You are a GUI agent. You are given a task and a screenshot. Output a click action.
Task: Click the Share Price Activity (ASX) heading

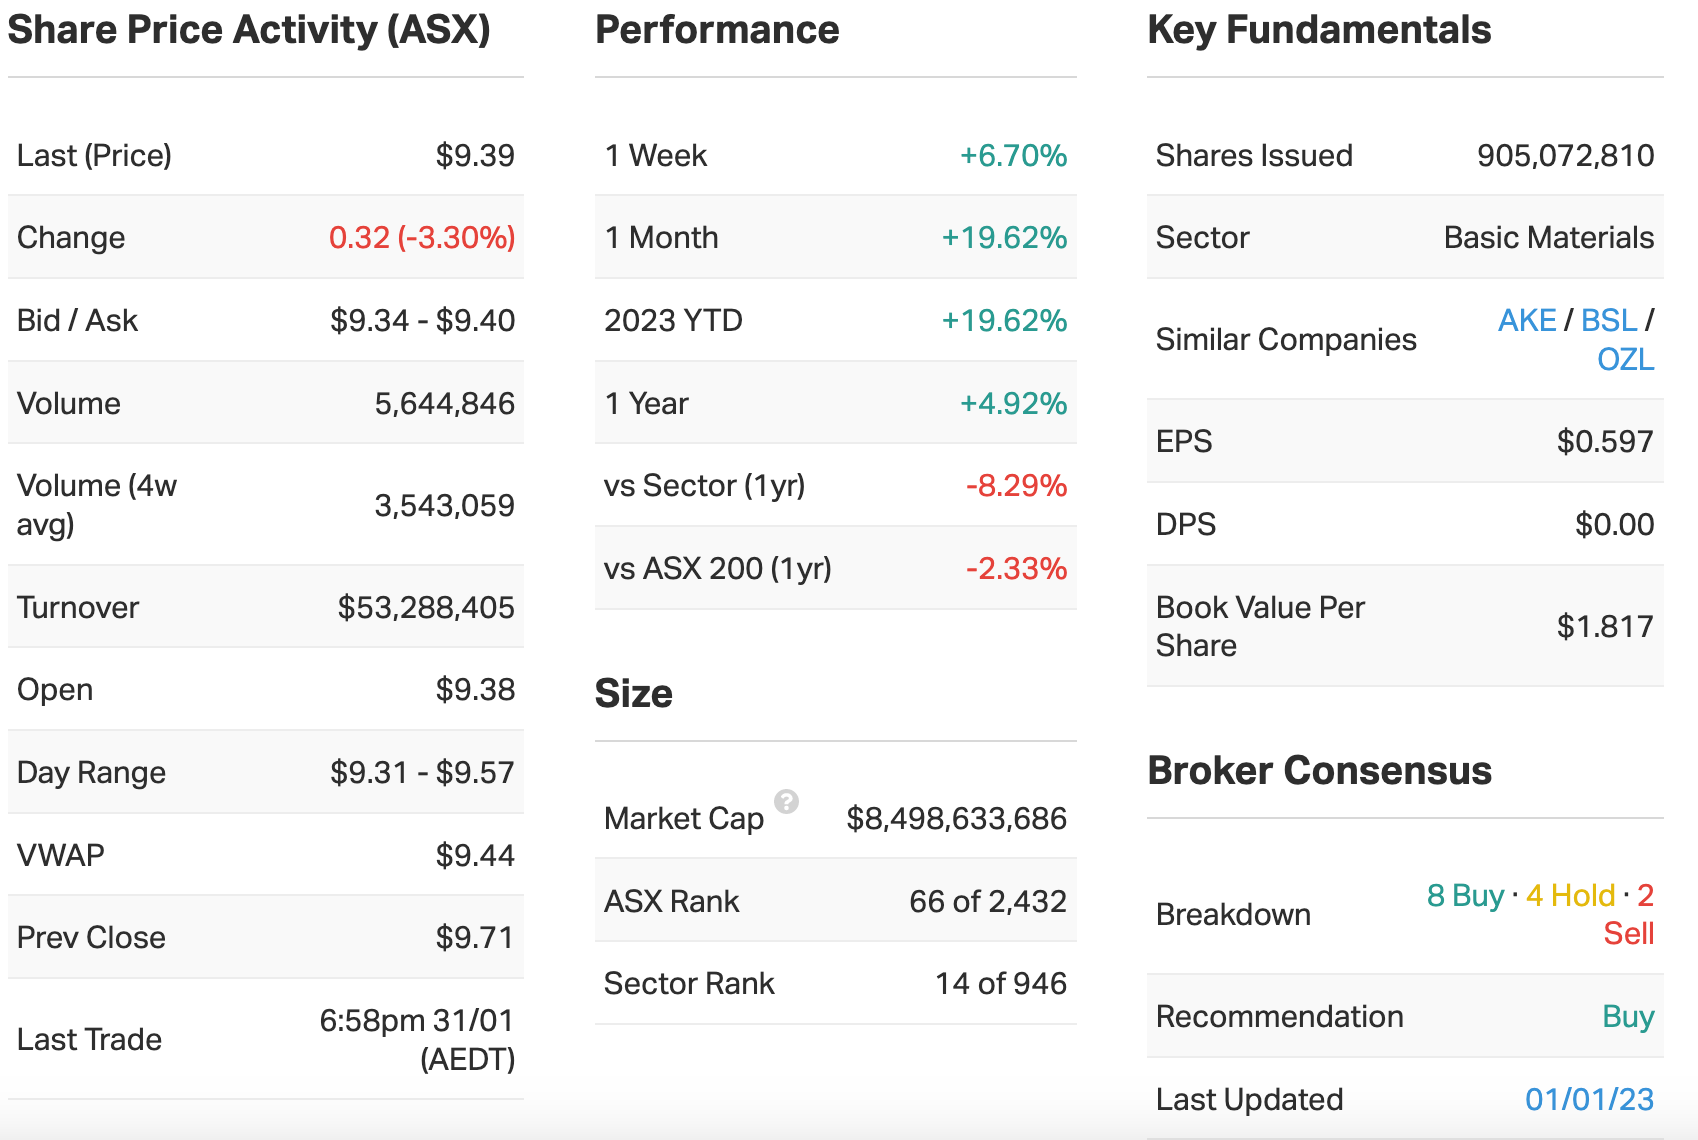pyautogui.click(x=249, y=30)
